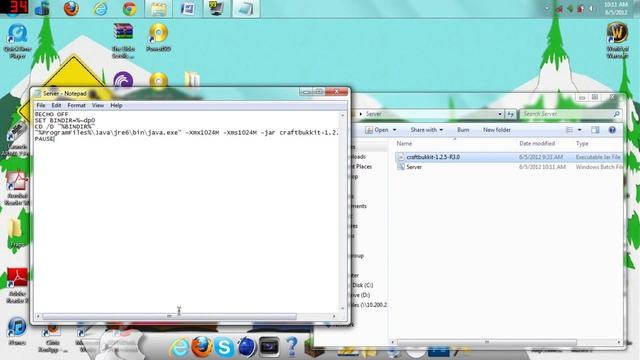
Task: Launch Firefox from the bottom dock
Action: (x=202, y=347)
